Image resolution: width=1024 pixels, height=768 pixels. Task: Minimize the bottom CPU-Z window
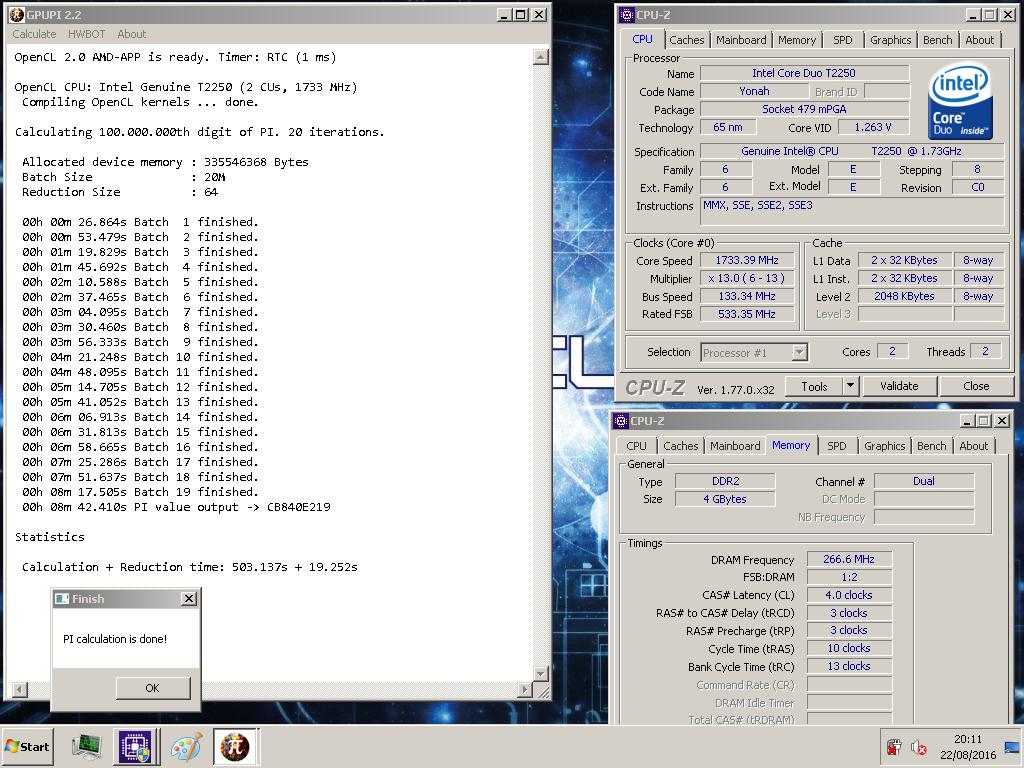pyautogui.click(x=969, y=421)
